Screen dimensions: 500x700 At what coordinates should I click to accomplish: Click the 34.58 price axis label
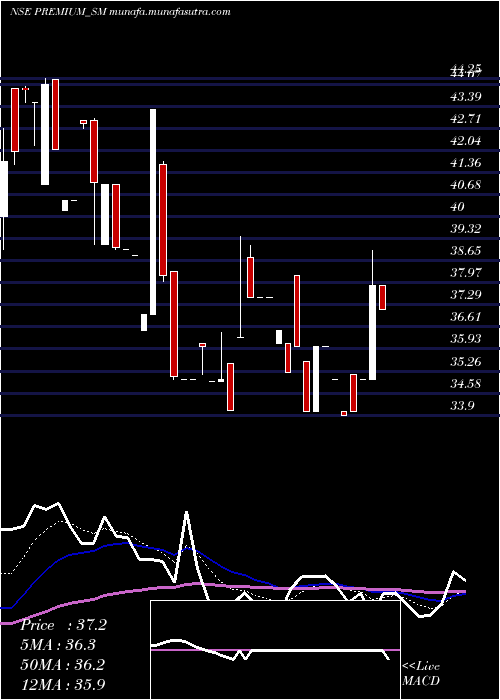[x=466, y=383]
